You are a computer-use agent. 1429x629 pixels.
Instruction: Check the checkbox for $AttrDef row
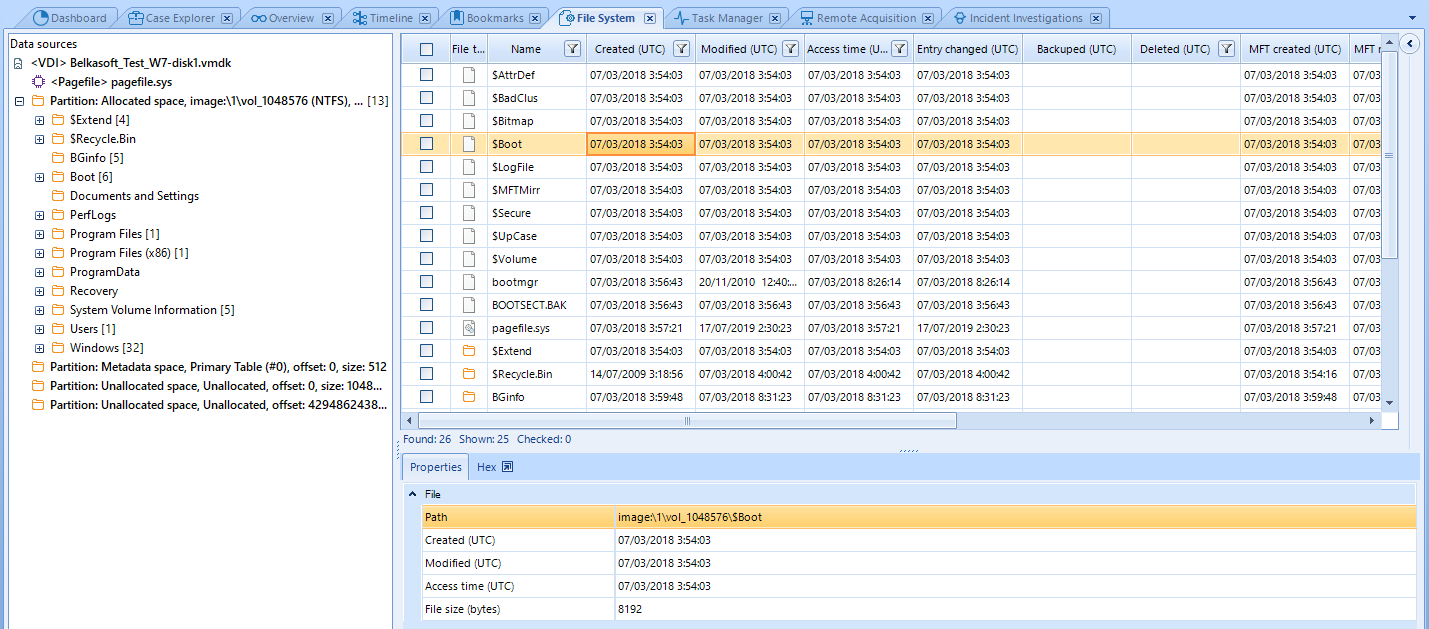coord(426,75)
